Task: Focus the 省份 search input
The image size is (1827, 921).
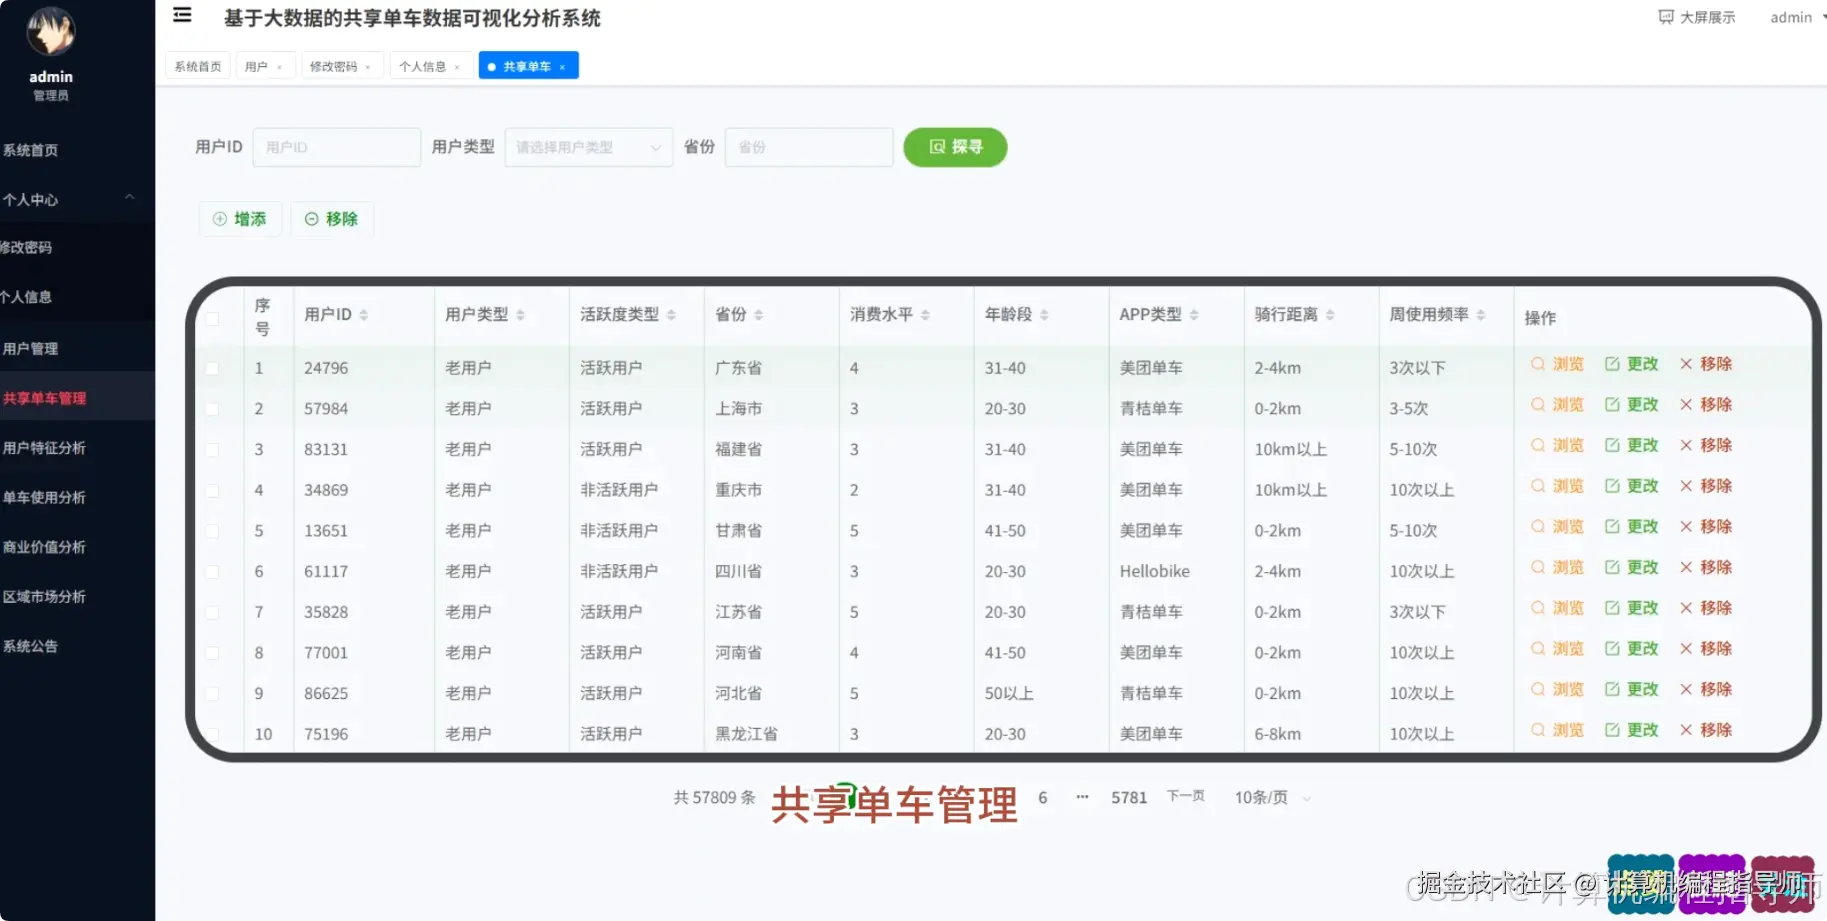Action: coord(809,147)
